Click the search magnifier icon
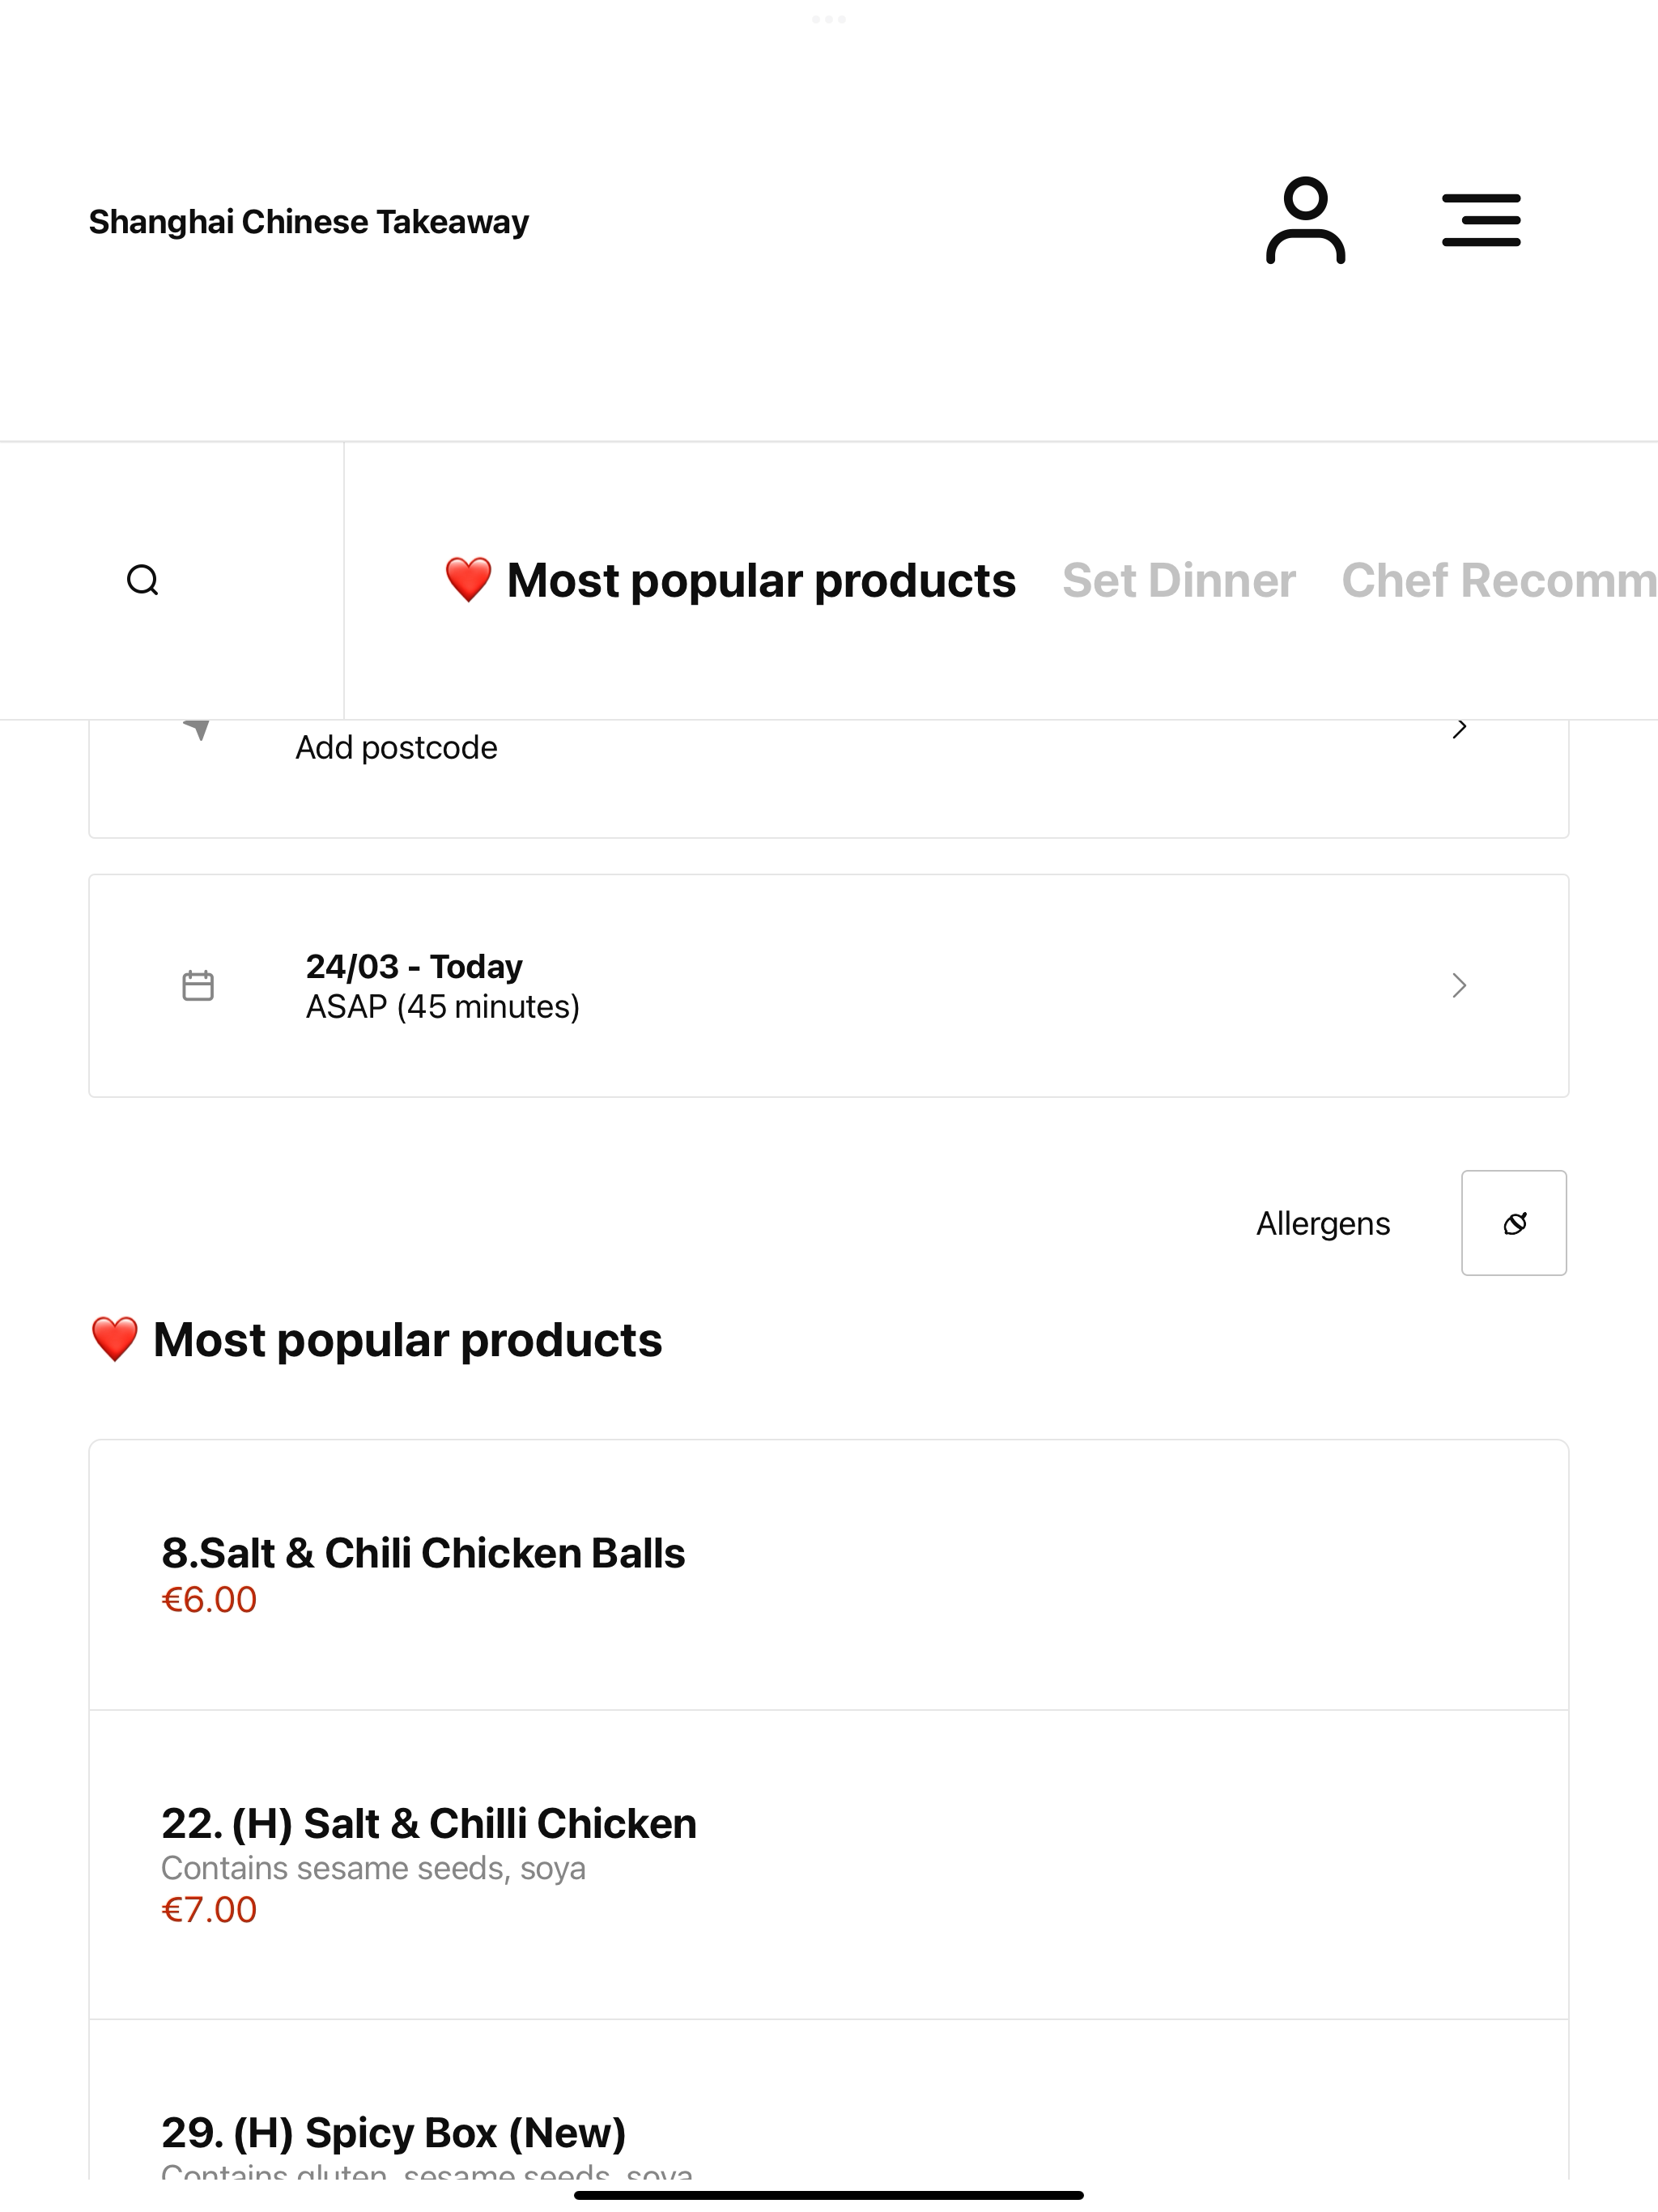 pyautogui.click(x=143, y=580)
